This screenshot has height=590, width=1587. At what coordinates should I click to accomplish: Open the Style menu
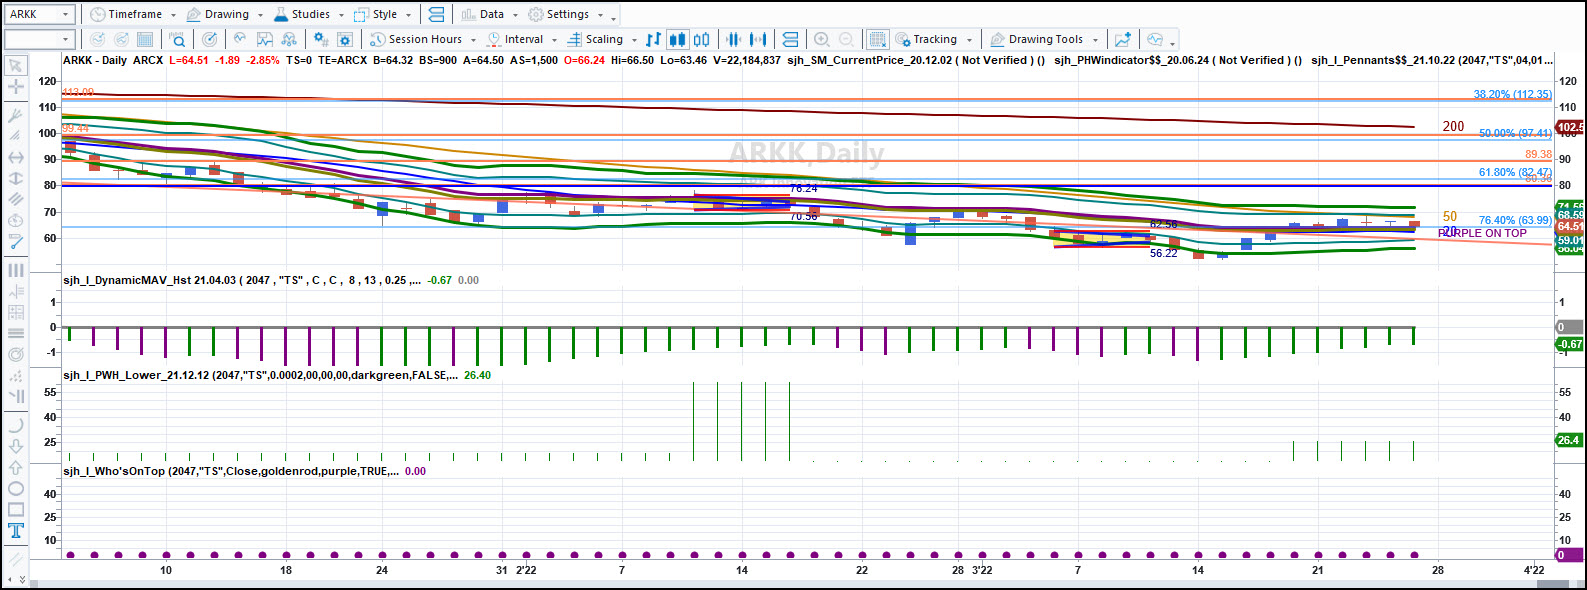tap(376, 15)
